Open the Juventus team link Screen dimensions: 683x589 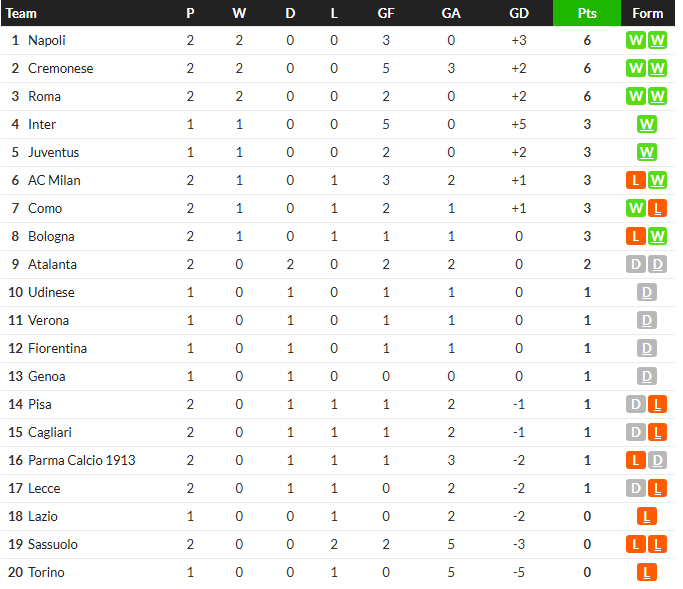tap(54, 152)
